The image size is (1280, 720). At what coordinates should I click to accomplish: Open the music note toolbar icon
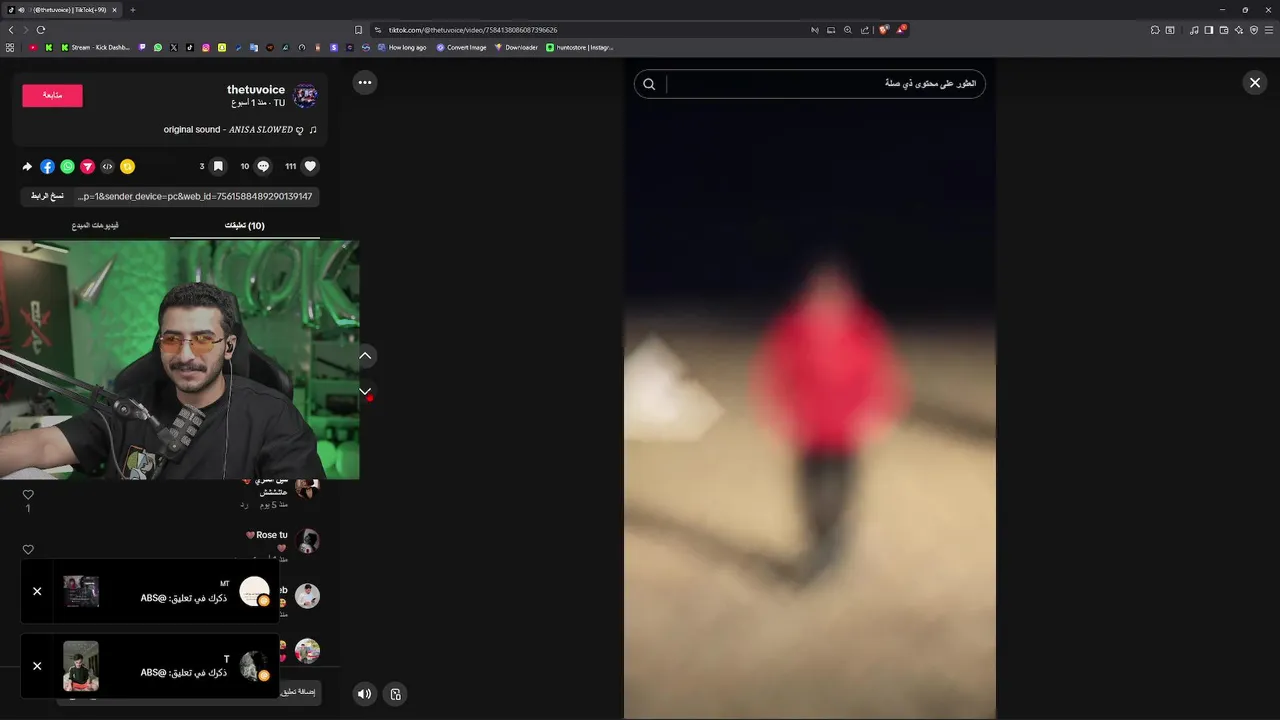(1194, 30)
